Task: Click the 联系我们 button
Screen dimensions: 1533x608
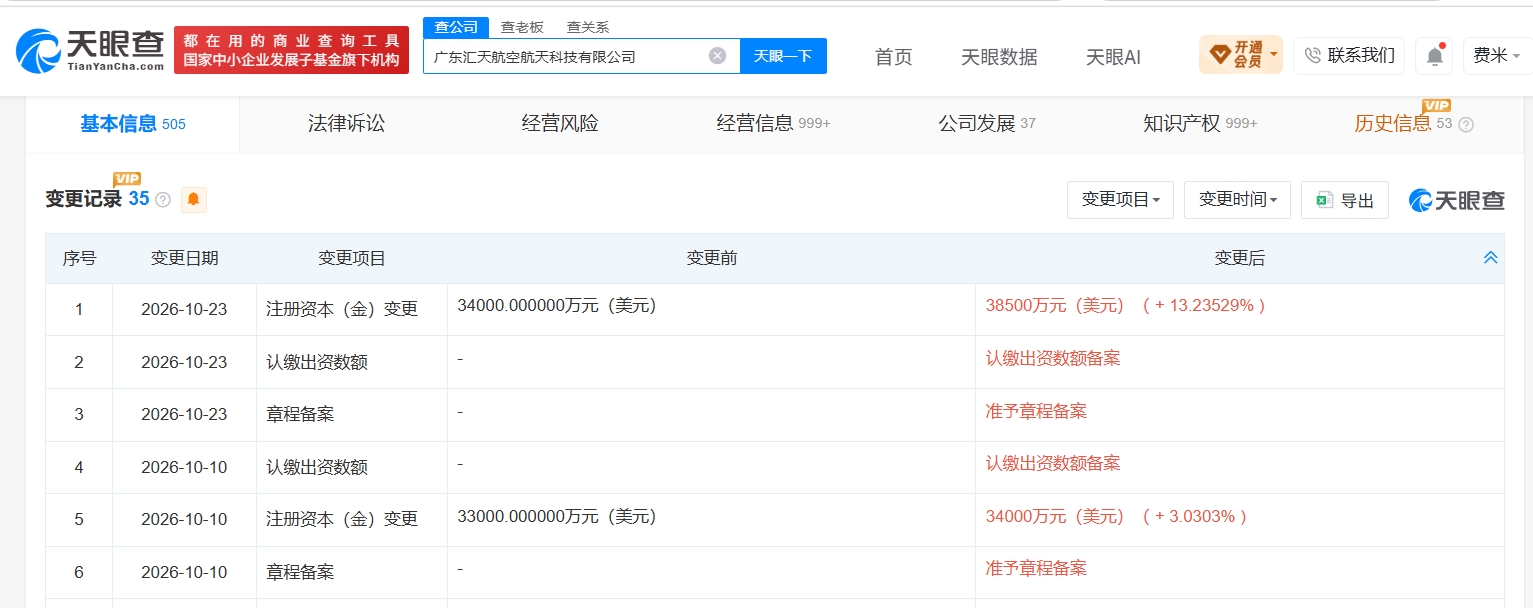Action: click(1349, 56)
